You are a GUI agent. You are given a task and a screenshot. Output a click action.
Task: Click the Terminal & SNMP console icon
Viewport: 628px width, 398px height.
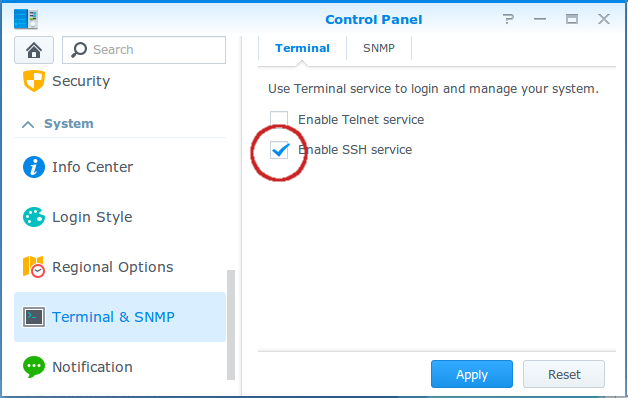tap(34, 317)
